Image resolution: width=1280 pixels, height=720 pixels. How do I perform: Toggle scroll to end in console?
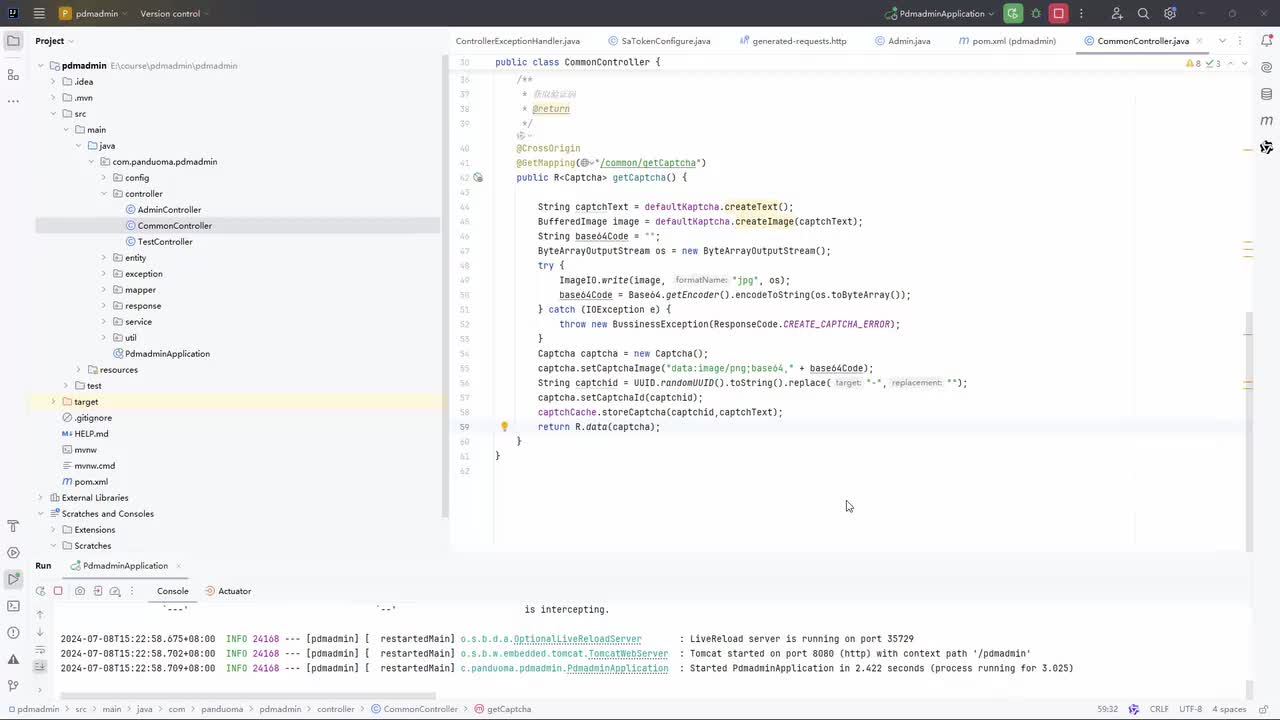tap(40, 667)
